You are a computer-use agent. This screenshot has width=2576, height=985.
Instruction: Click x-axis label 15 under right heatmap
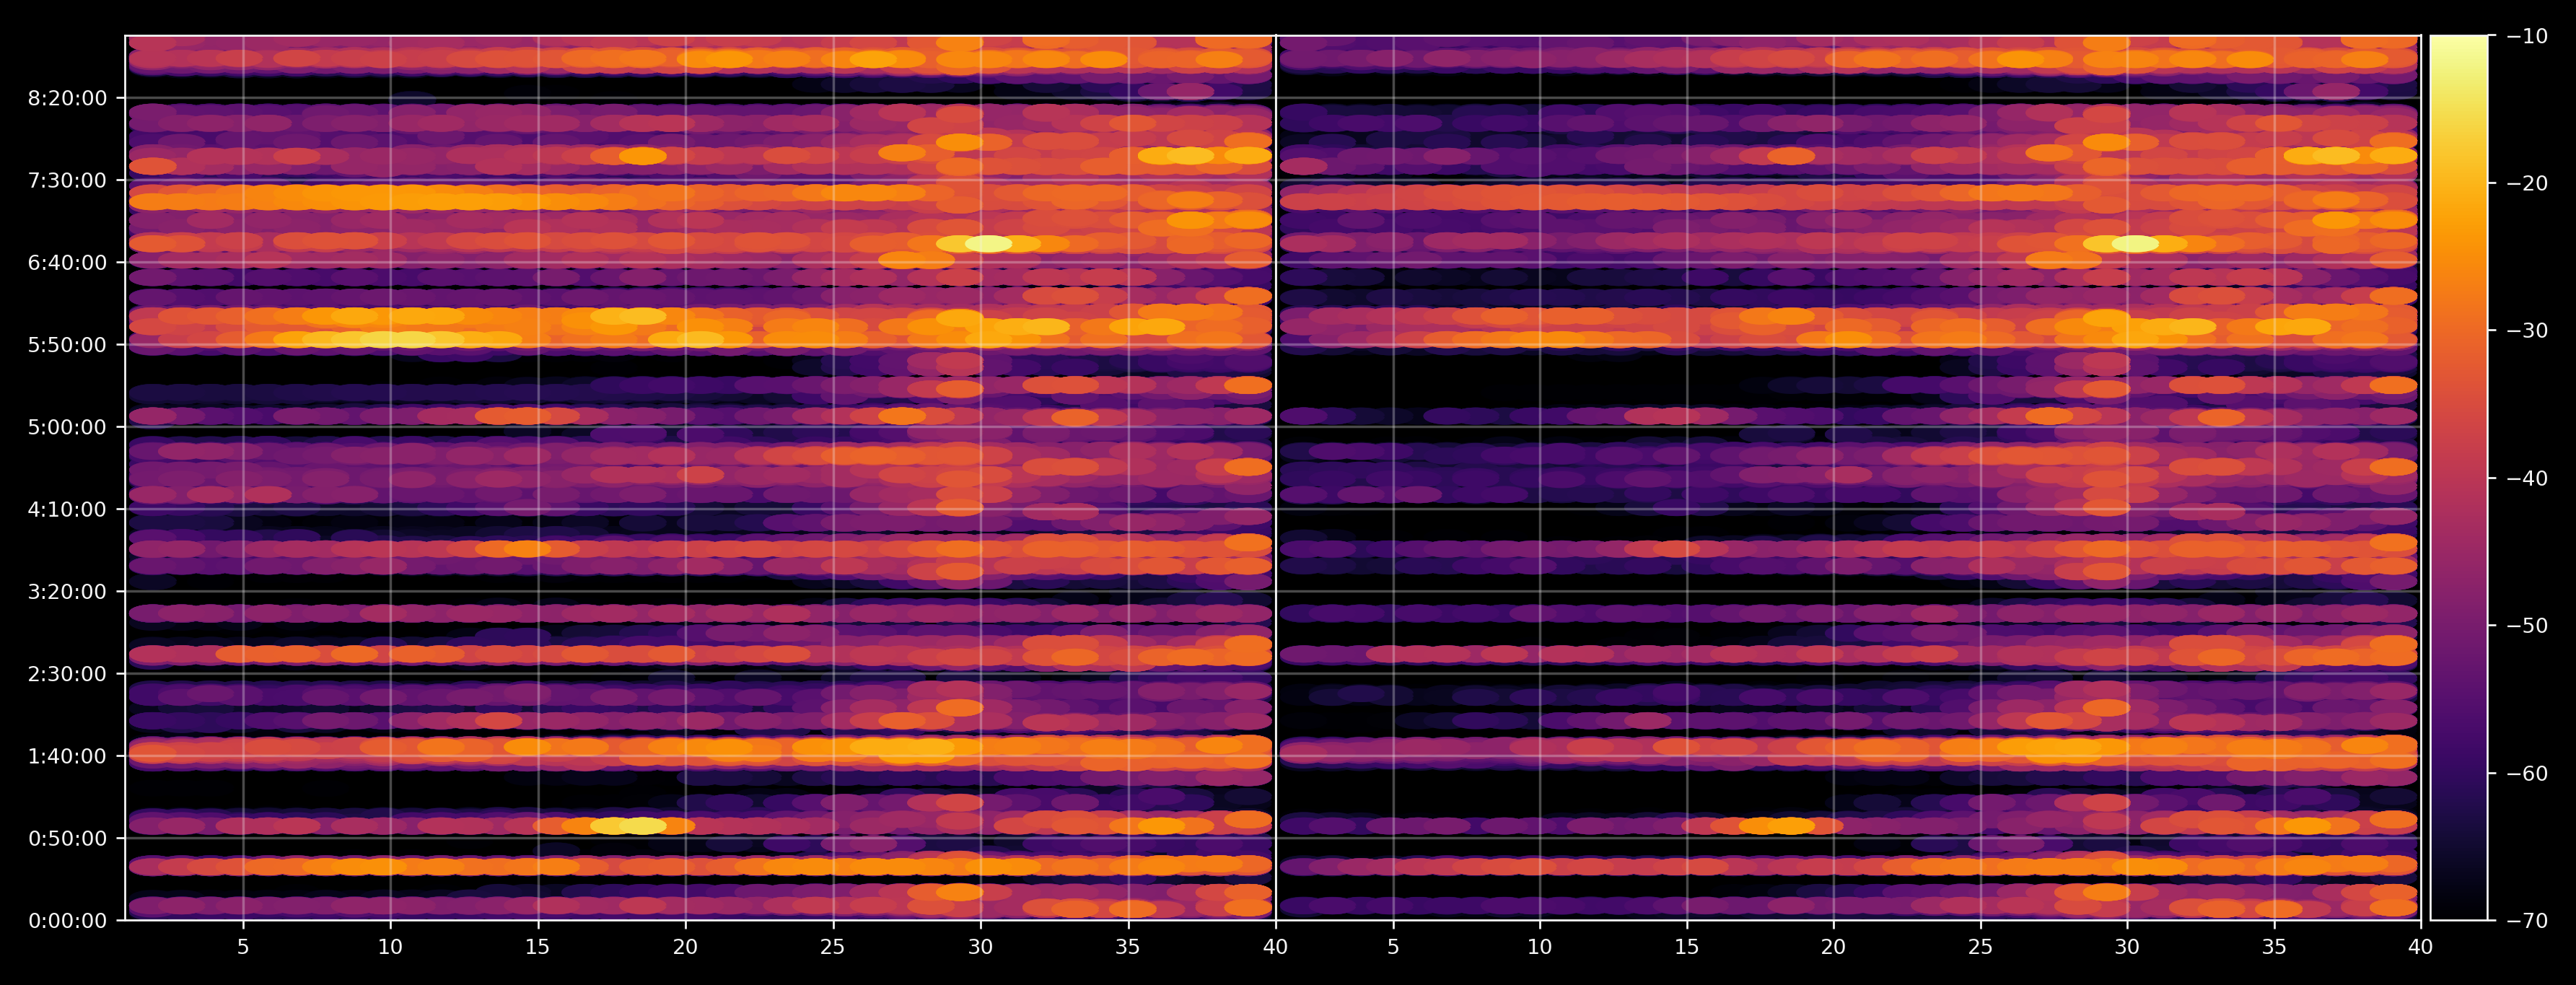pos(1686,947)
